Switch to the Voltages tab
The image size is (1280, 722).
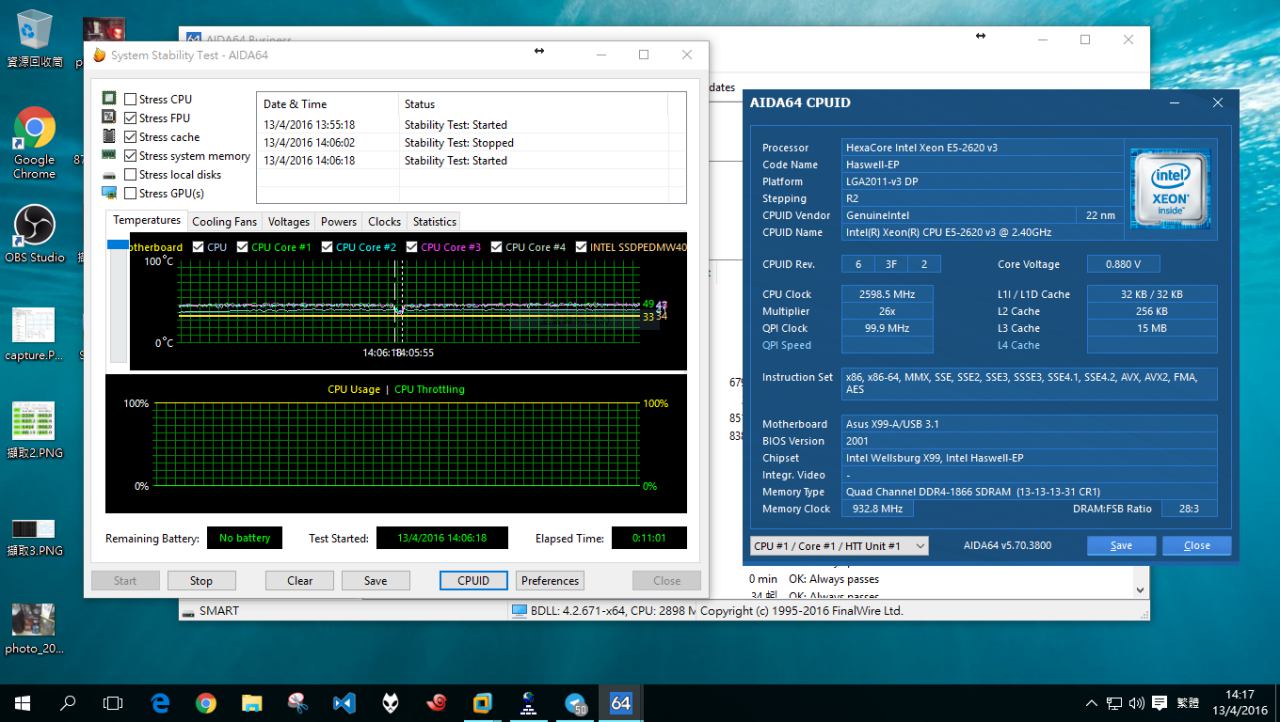pos(289,222)
